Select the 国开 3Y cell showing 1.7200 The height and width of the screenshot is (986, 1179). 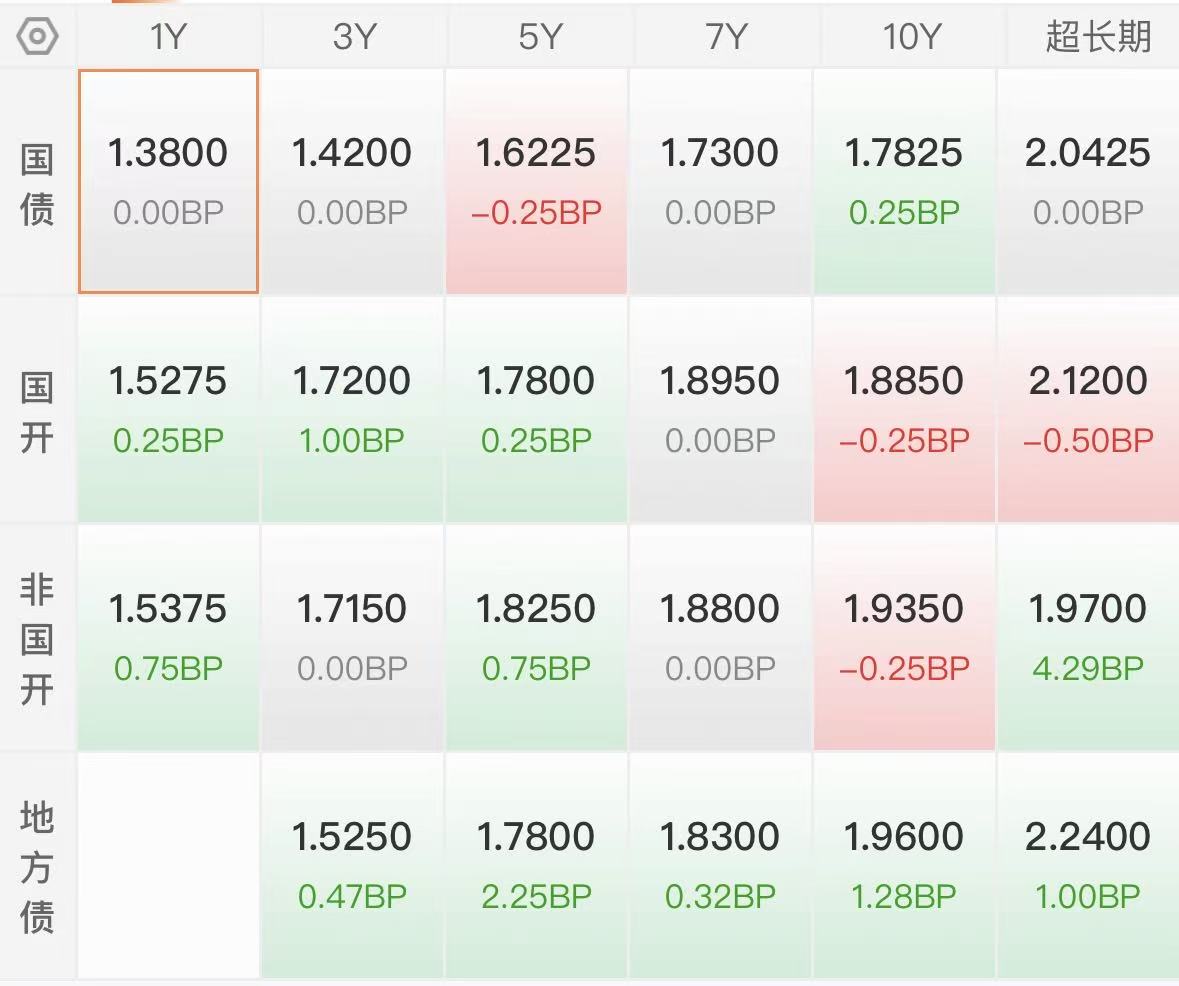(x=353, y=409)
